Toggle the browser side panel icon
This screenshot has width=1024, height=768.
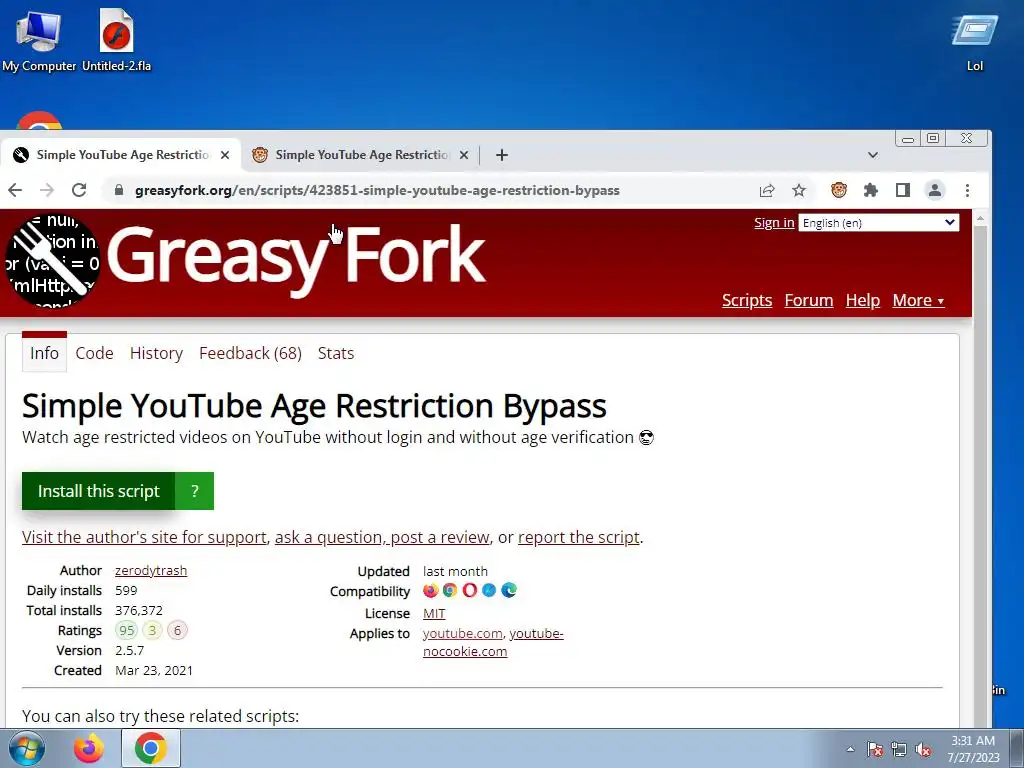tap(903, 190)
